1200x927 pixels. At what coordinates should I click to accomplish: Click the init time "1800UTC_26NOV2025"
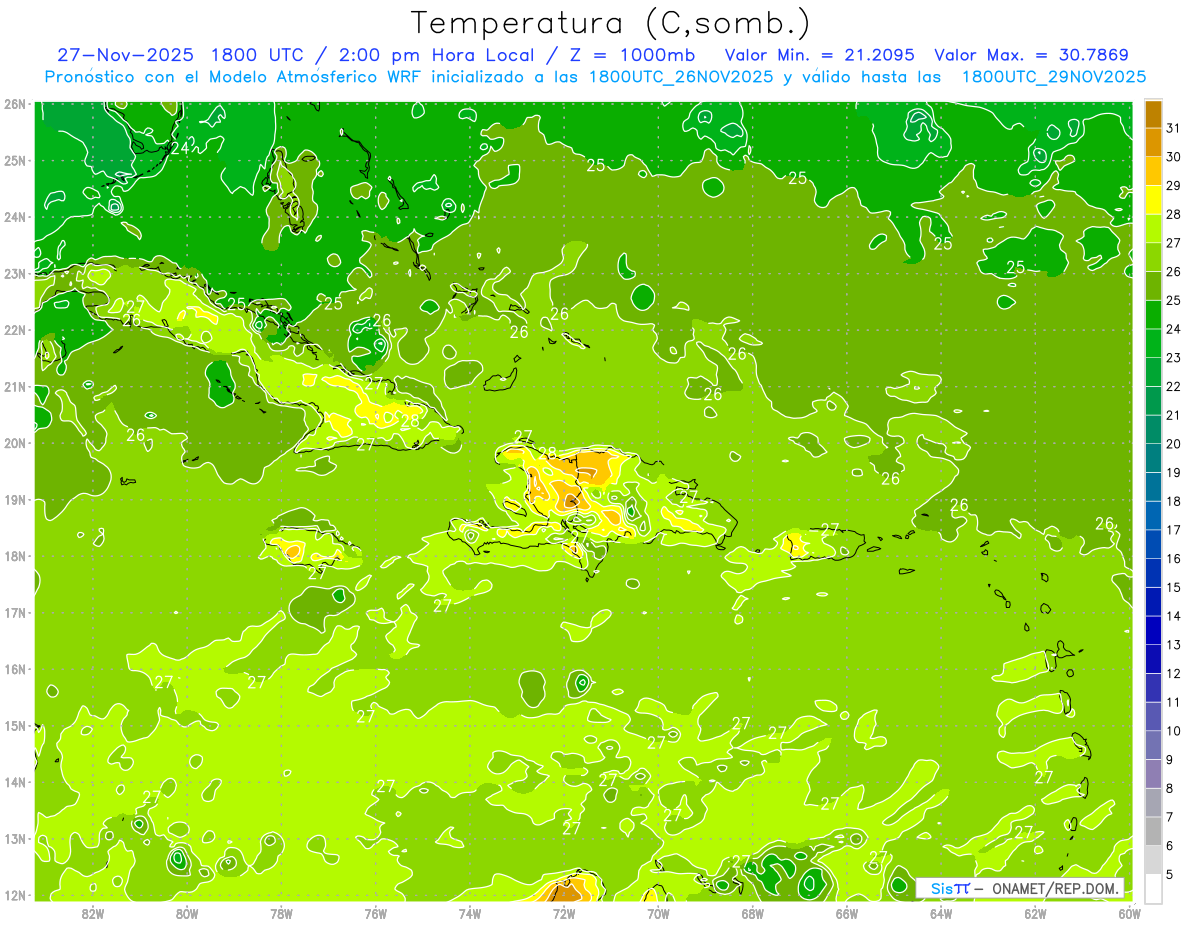tap(680, 77)
